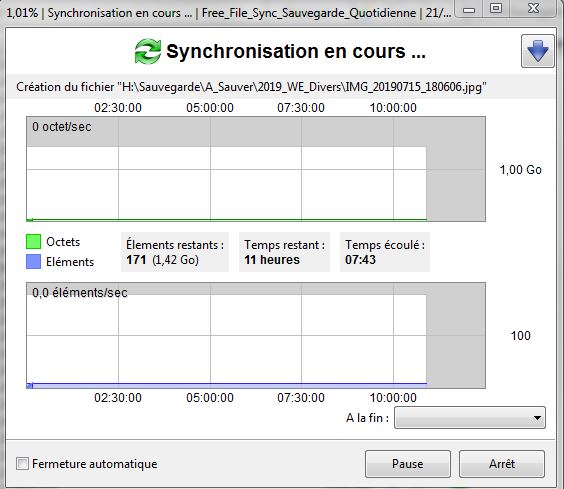The image size is (564, 489).
Task: Minimize the sync window
Action: (469, 9)
